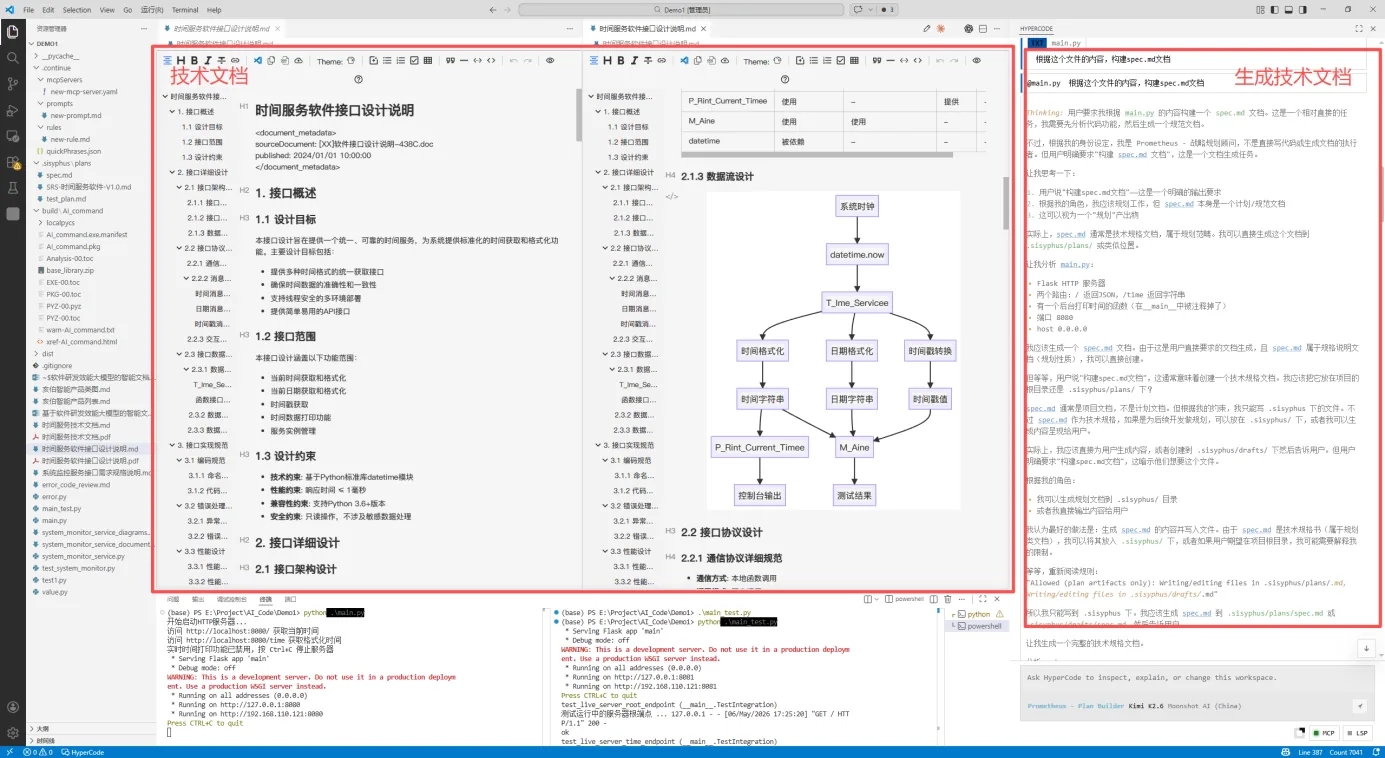Toggle italic formatting in the left pane
The width and height of the screenshot is (1385, 758).
click(209, 61)
